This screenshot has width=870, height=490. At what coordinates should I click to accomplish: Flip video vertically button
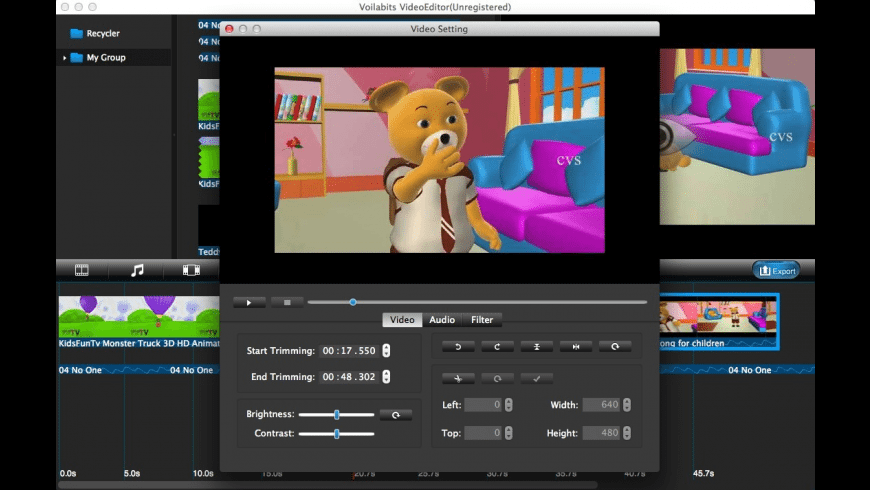tap(537, 346)
